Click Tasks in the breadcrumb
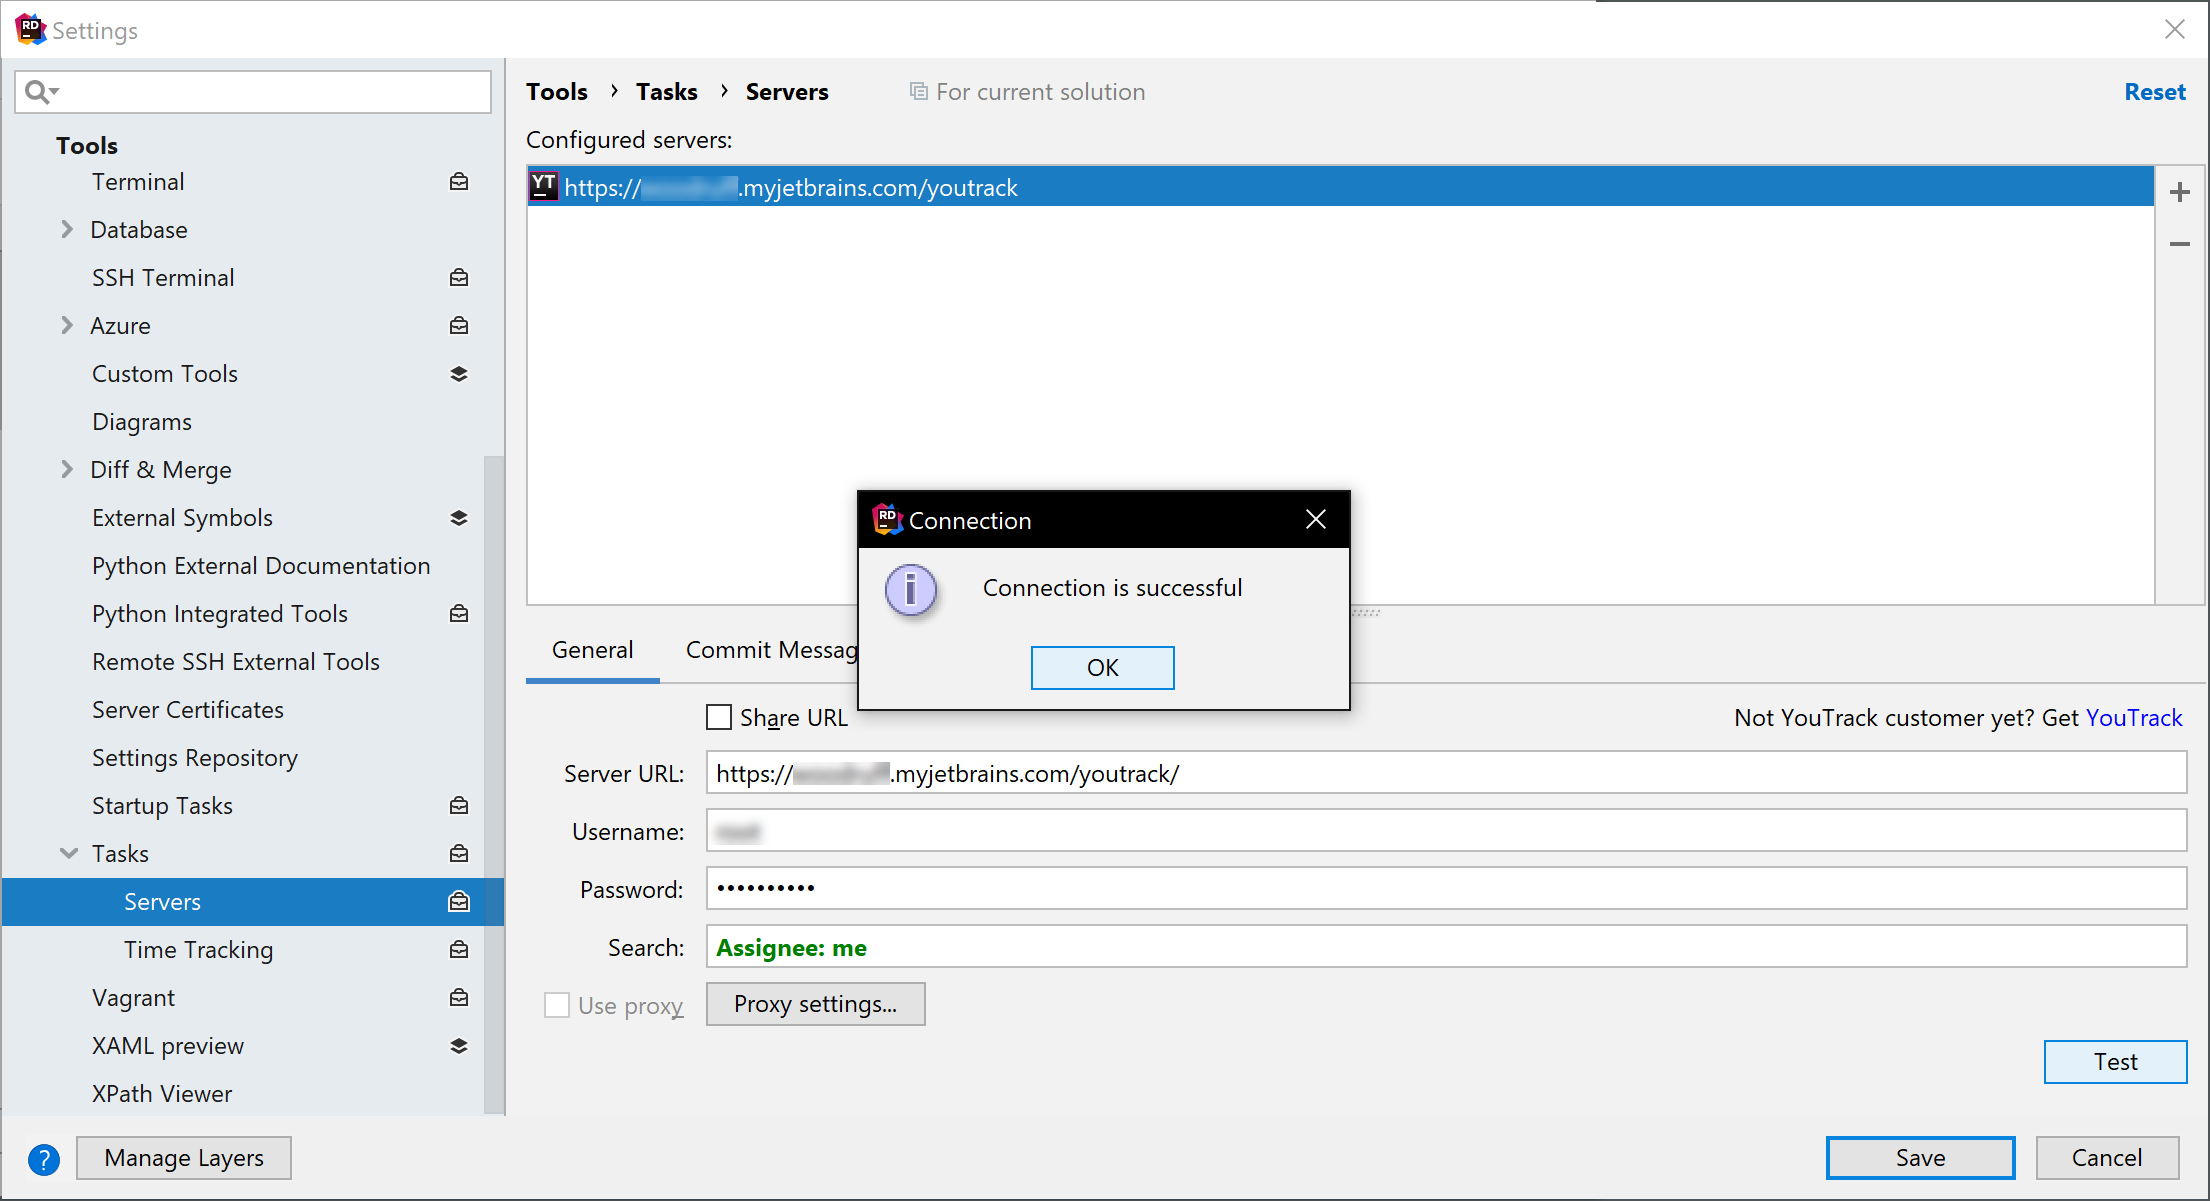2210x1201 pixels. click(x=667, y=92)
